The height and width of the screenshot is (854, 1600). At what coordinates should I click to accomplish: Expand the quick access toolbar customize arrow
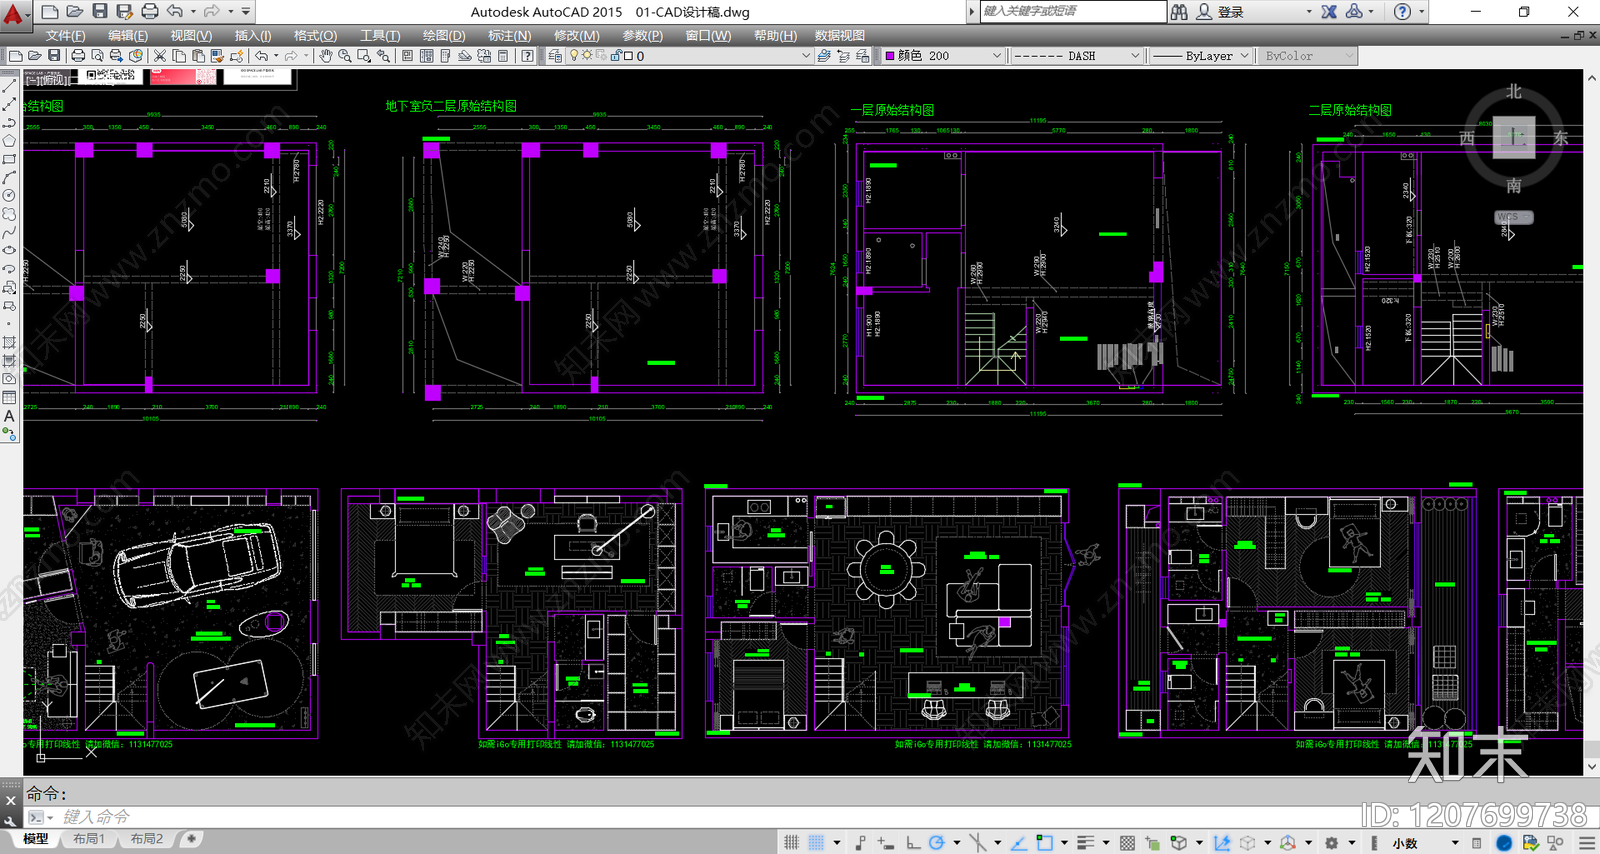[246, 11]
